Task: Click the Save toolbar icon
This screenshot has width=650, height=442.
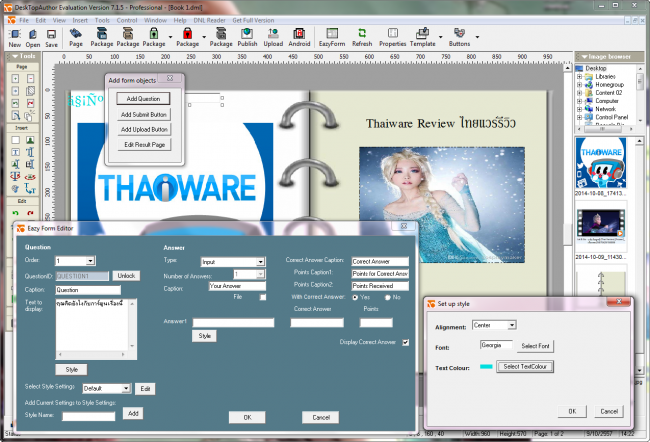Action: click(x=51, y=38)
